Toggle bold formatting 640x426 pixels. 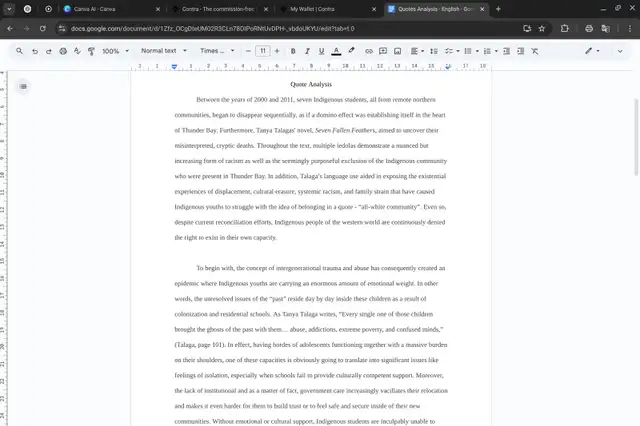point(293,51)
